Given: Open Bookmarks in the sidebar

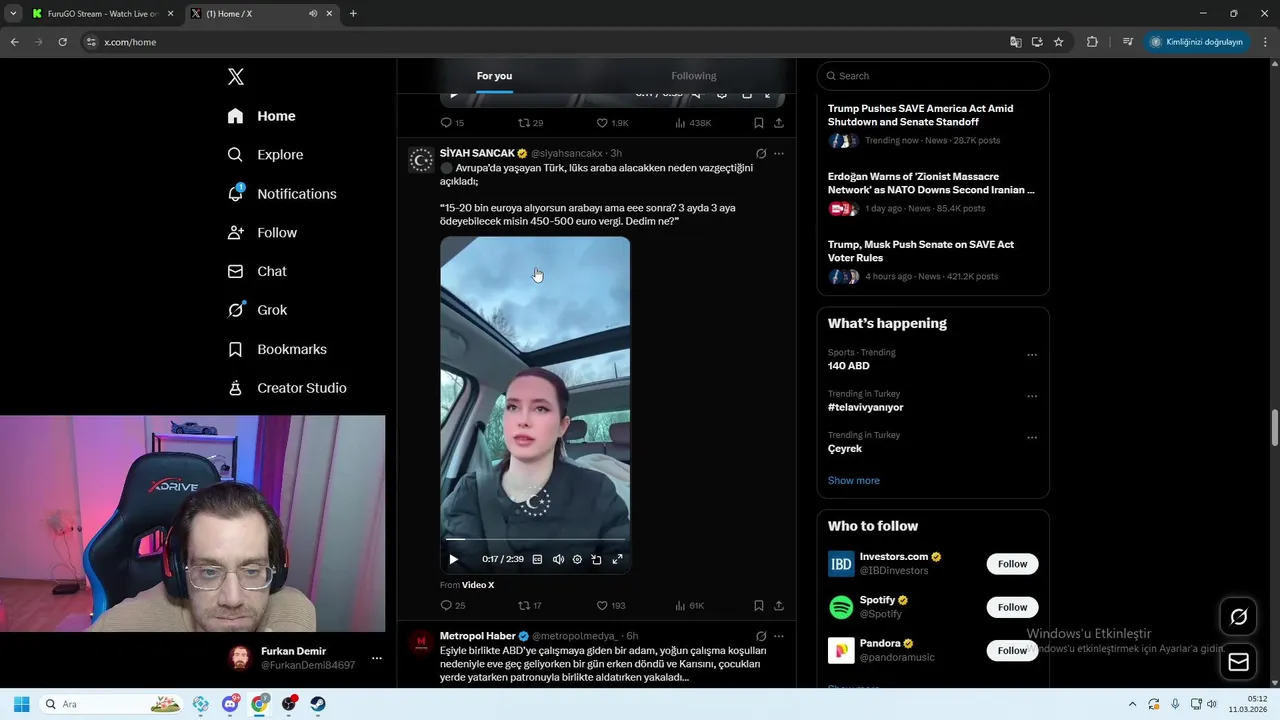Looking at the screenshot, I should (x=278, y=349).
